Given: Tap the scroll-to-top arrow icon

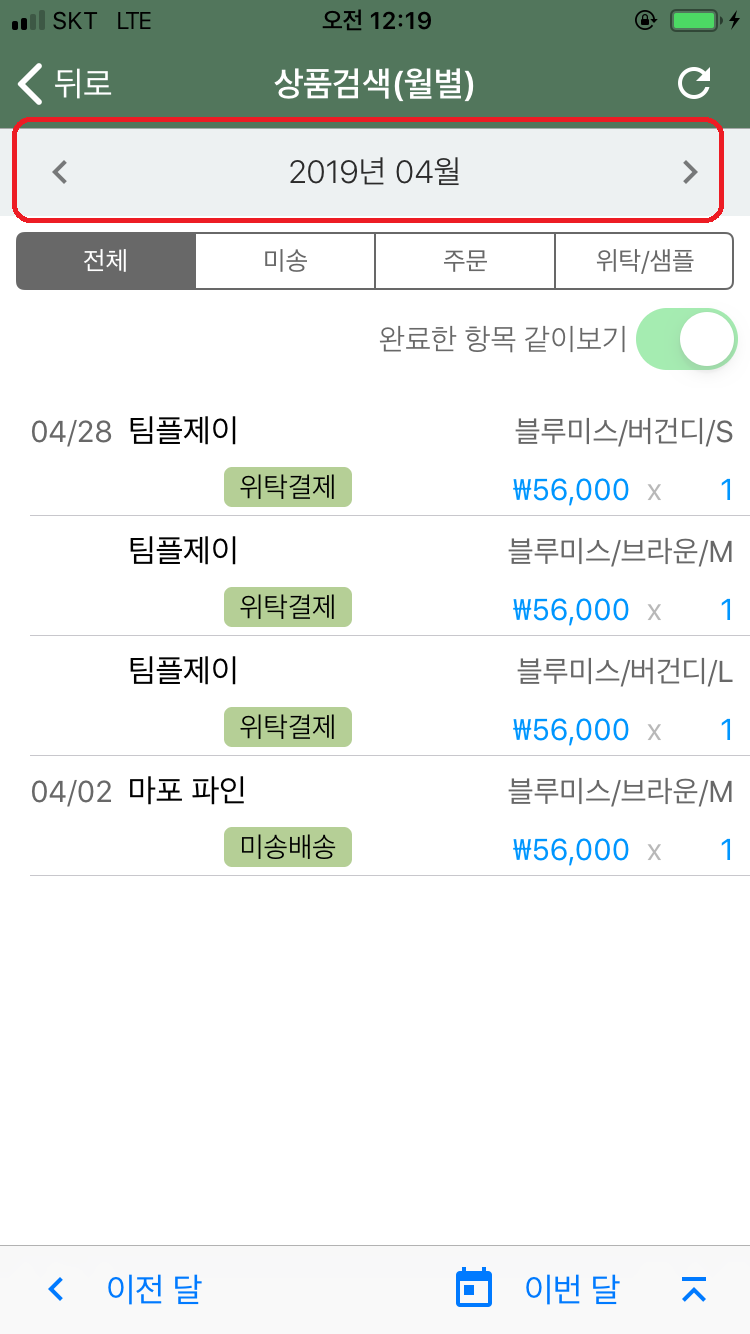Looking at the screenshot, I should 694,1289.
